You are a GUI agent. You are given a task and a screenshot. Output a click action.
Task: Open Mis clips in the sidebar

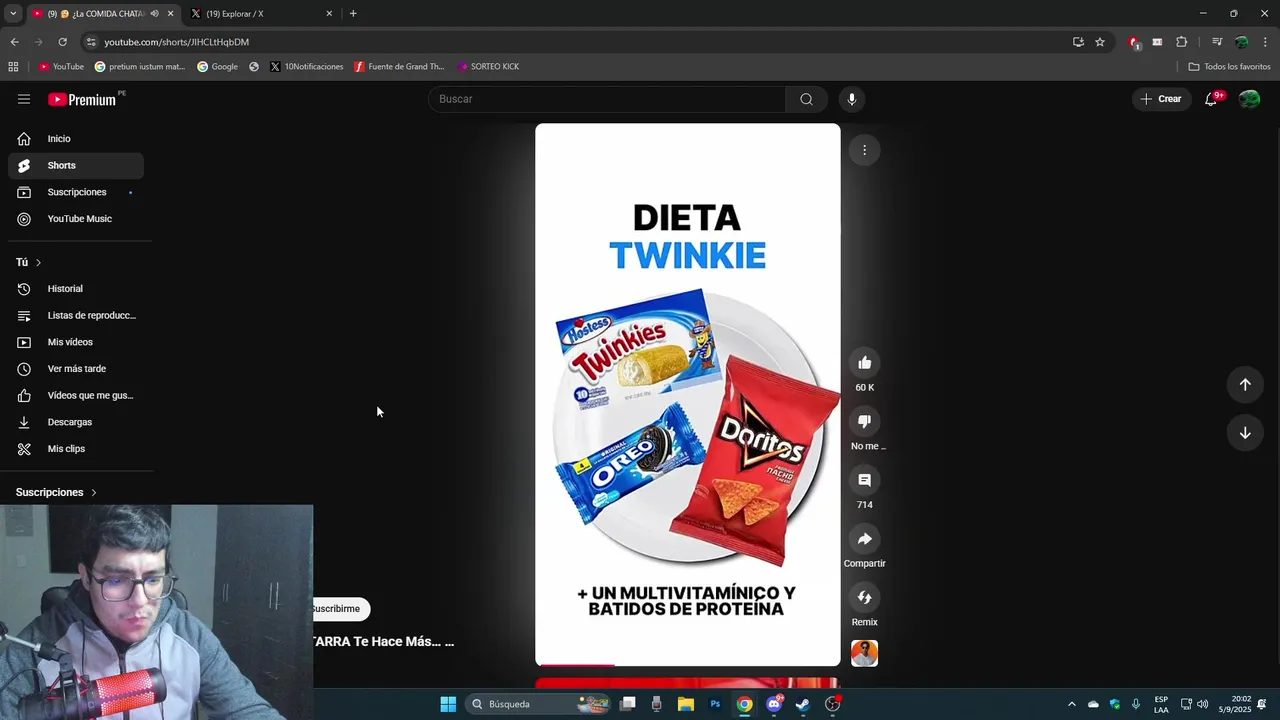pos(76,449)
